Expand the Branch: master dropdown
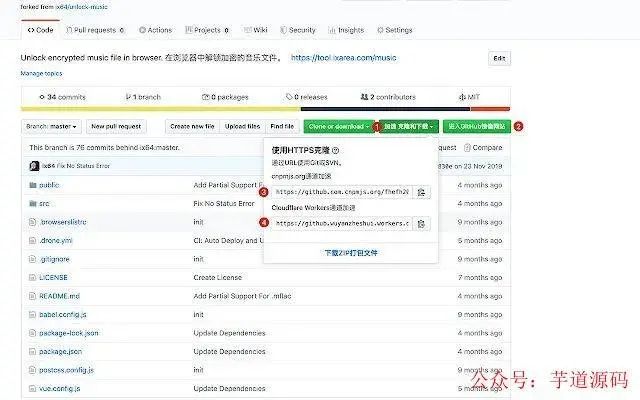The height and width of the screenshot is (400, 640). coord(51,127)
